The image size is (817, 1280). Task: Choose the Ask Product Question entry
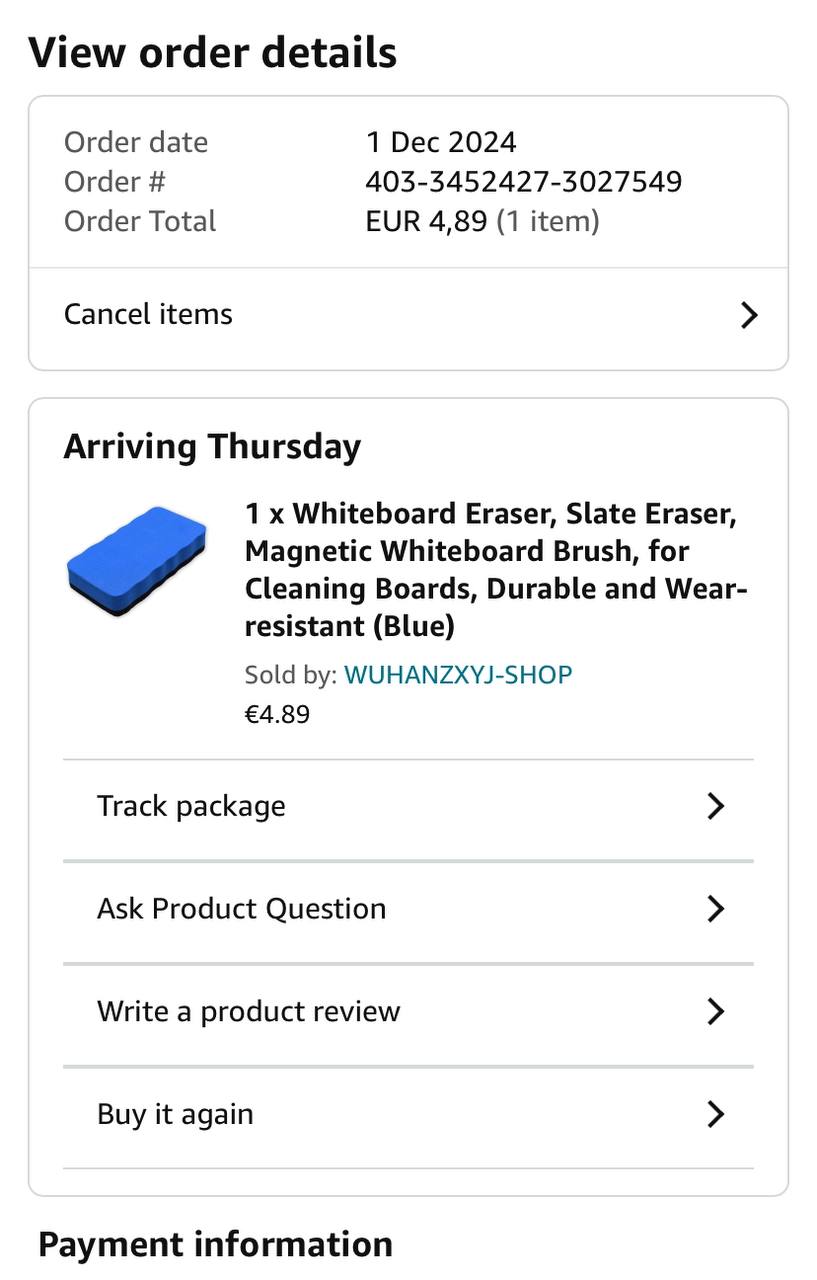(241, 908)
